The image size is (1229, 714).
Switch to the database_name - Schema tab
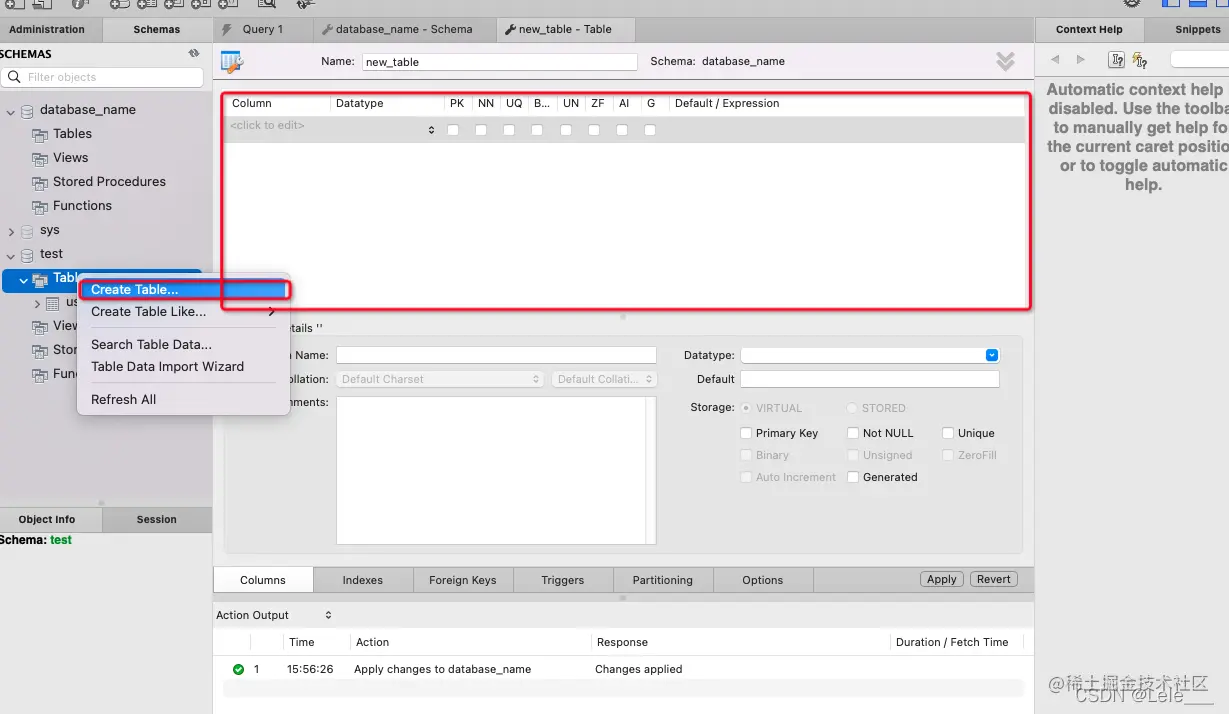tap(404, 29)
